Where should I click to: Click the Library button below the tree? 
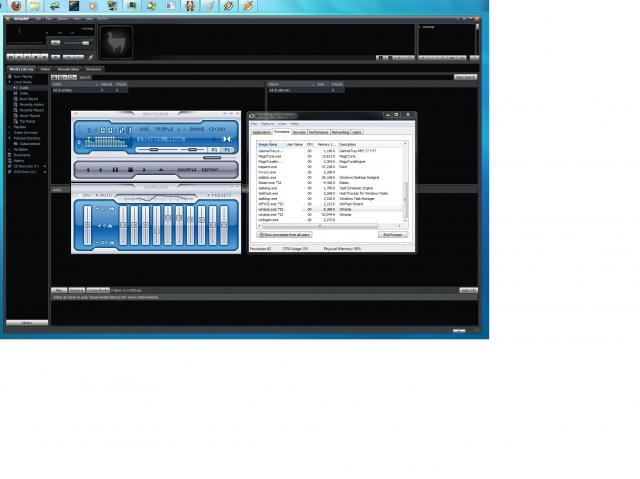tap(27, 323)
